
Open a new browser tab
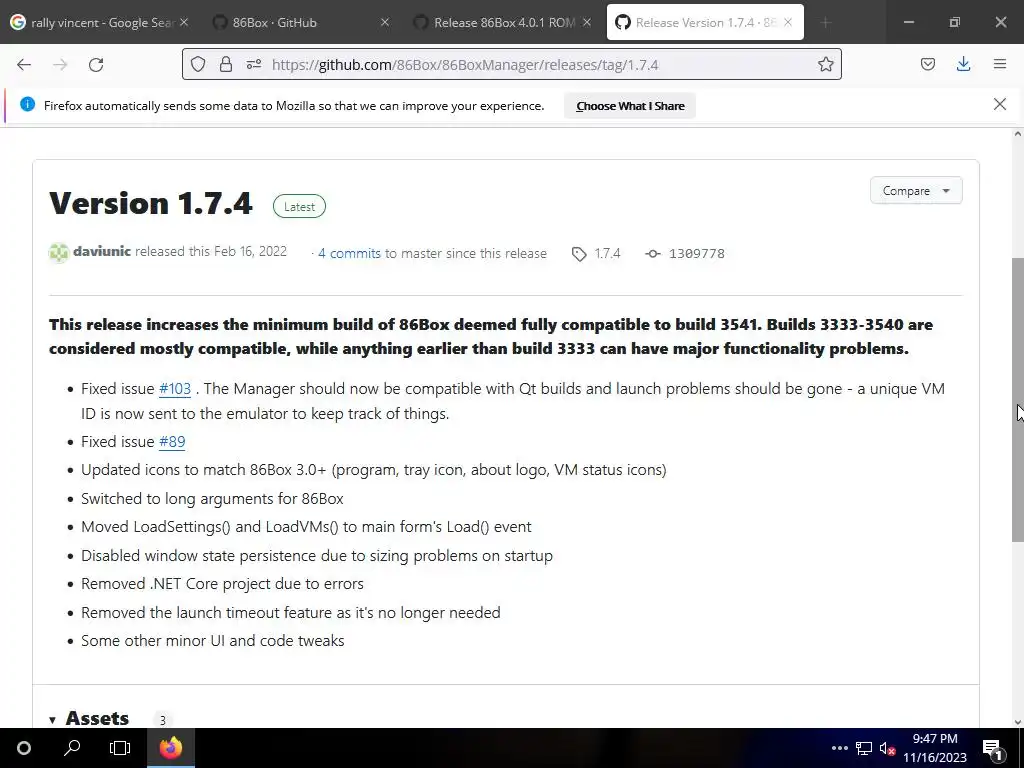coord(825,22)
